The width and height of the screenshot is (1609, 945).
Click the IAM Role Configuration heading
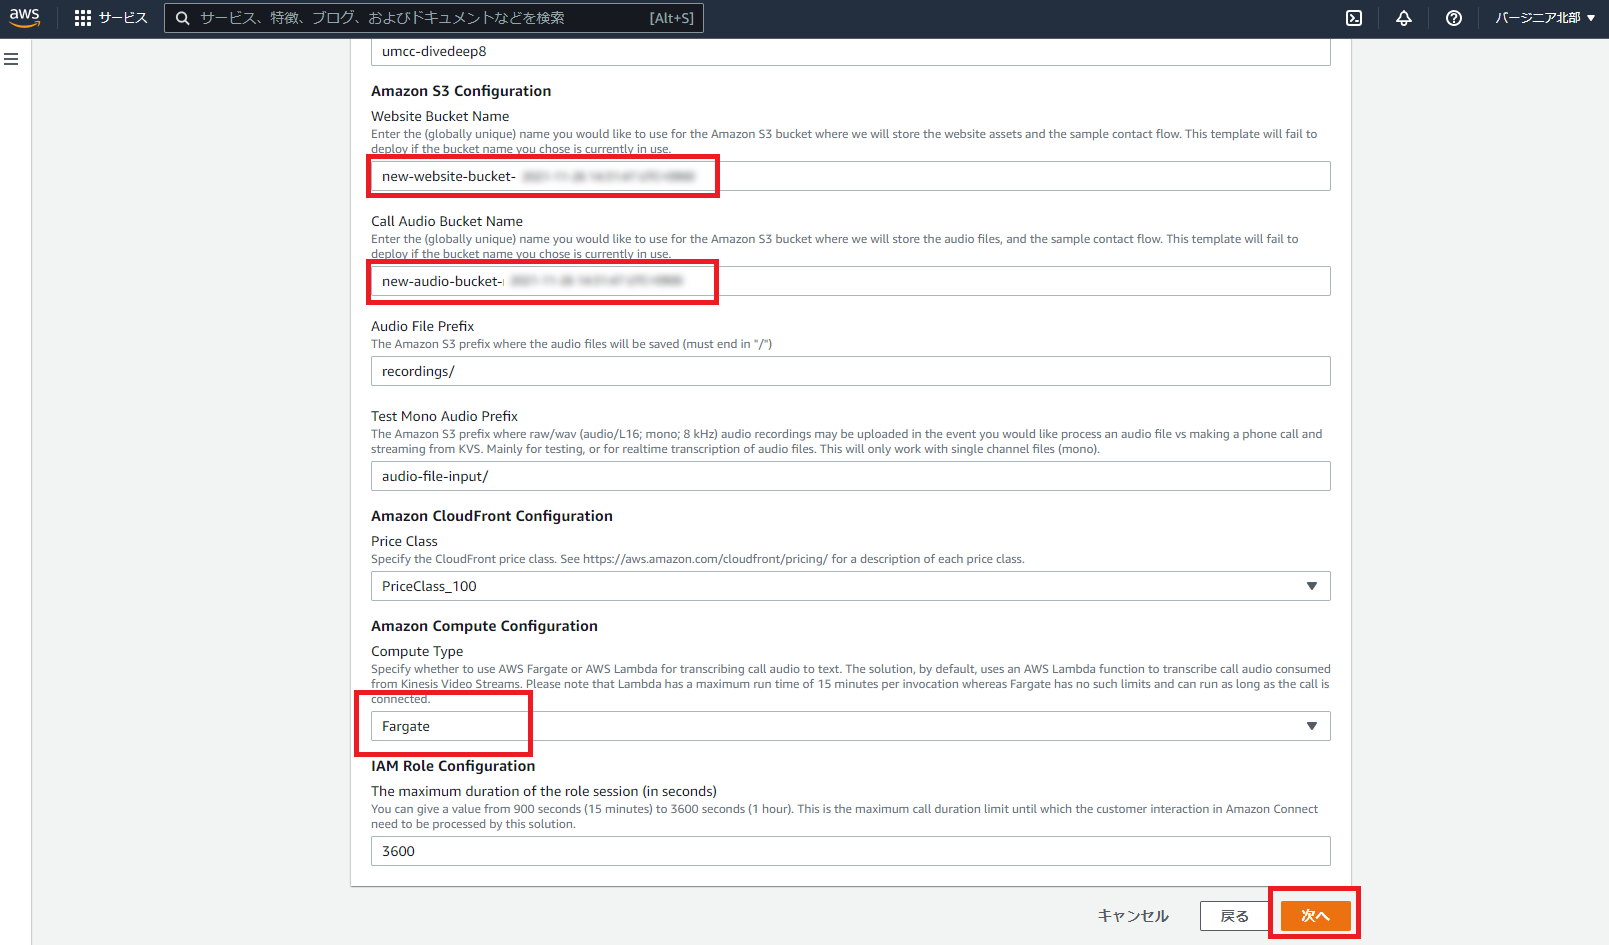[453, 766]
